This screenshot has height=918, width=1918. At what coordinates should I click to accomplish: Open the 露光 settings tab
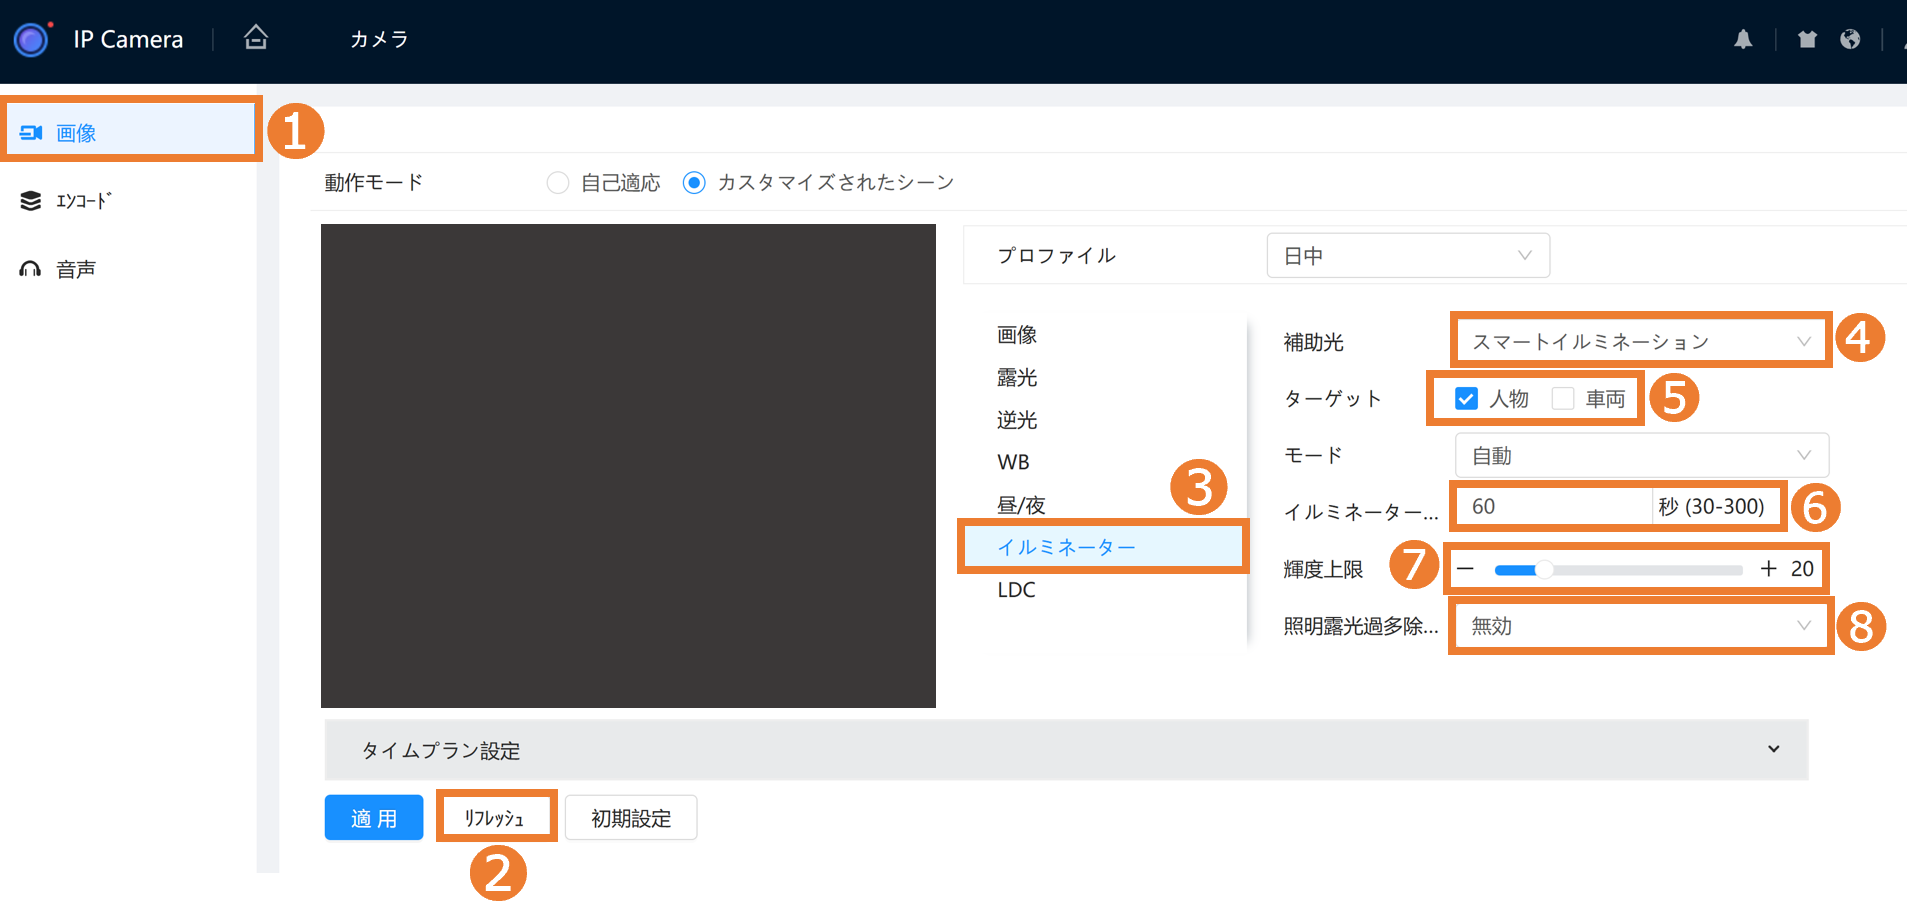[x=1017, y=378]
